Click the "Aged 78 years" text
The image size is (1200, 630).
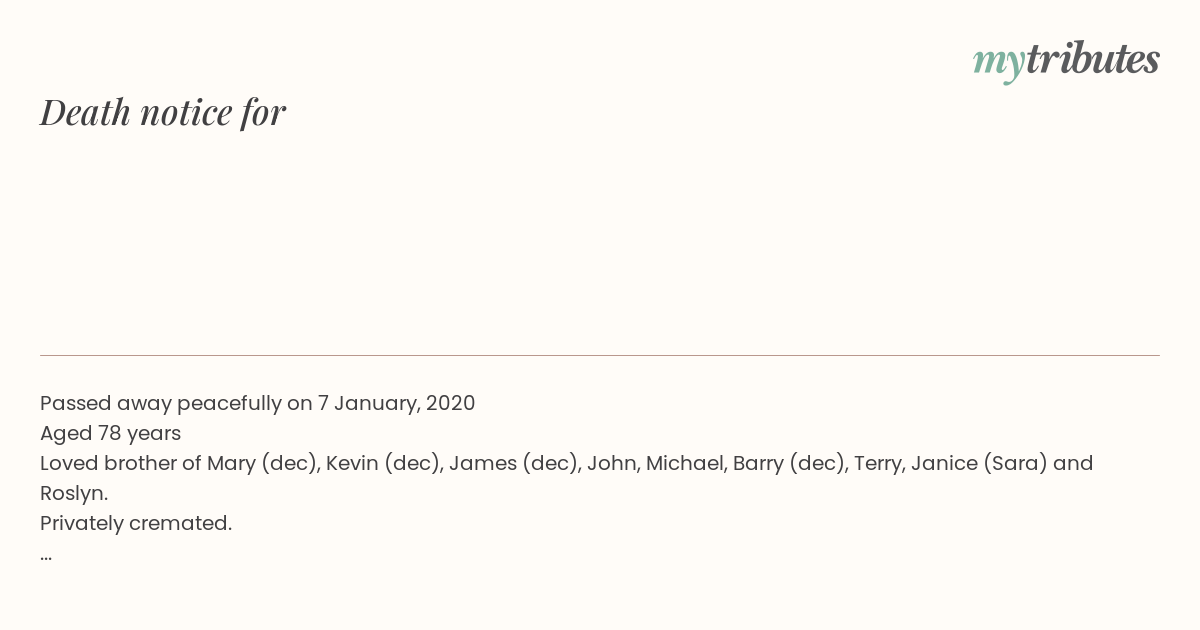point(110,434)
